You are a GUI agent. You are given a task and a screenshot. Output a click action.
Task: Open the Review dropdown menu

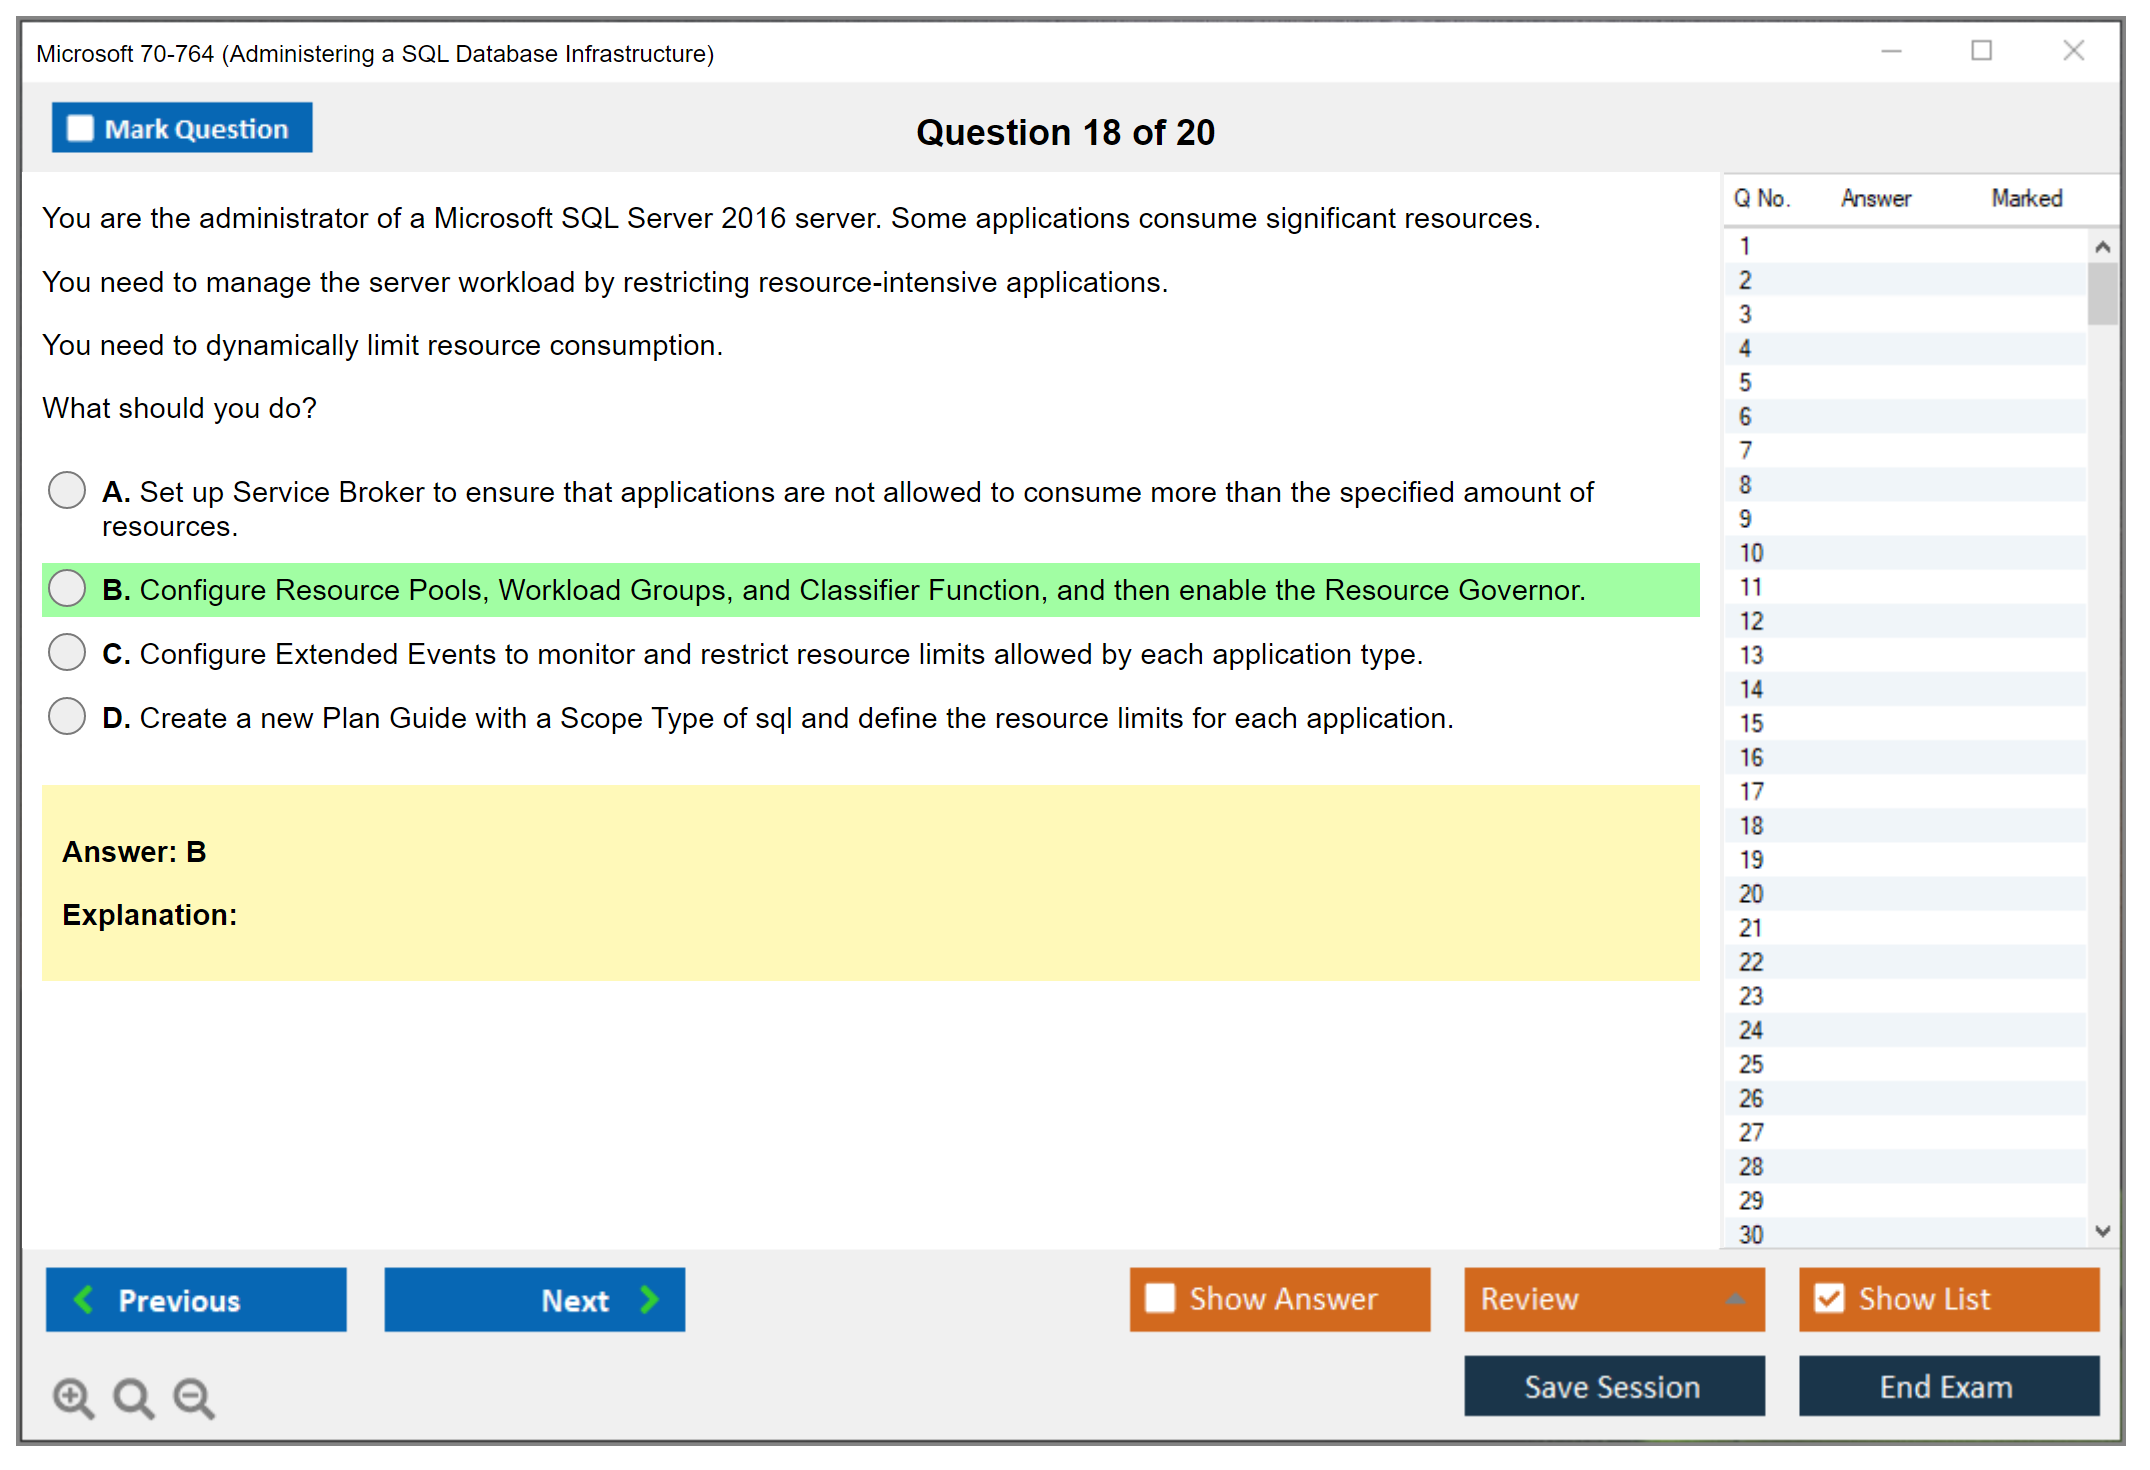1735,1299
